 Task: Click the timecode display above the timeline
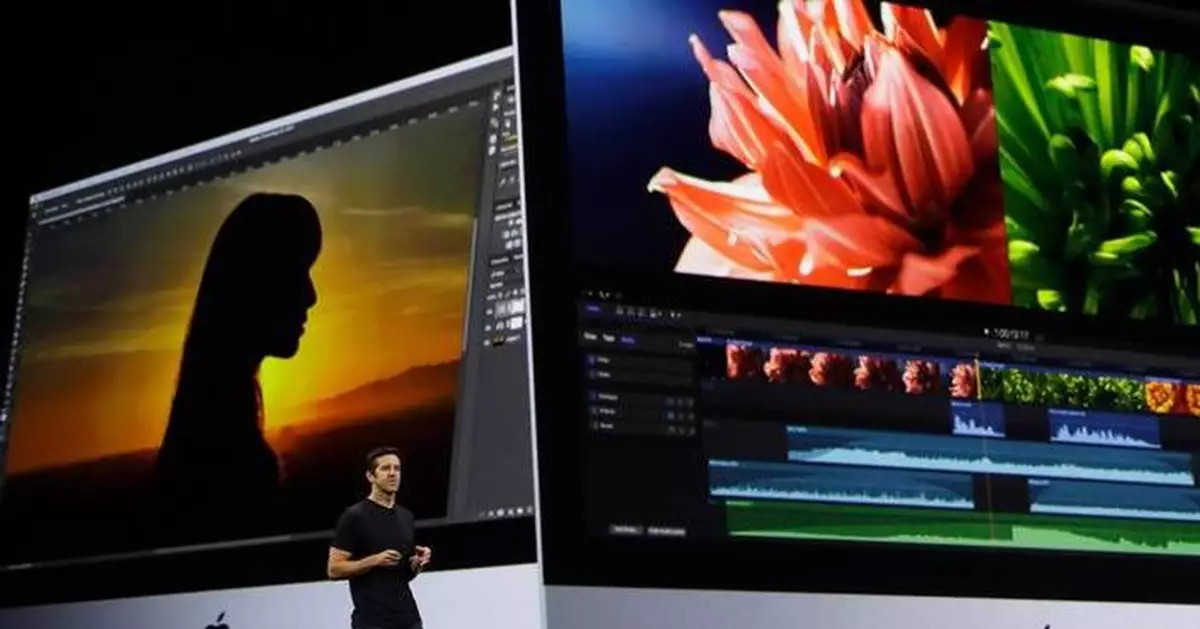coord(1011,334)
